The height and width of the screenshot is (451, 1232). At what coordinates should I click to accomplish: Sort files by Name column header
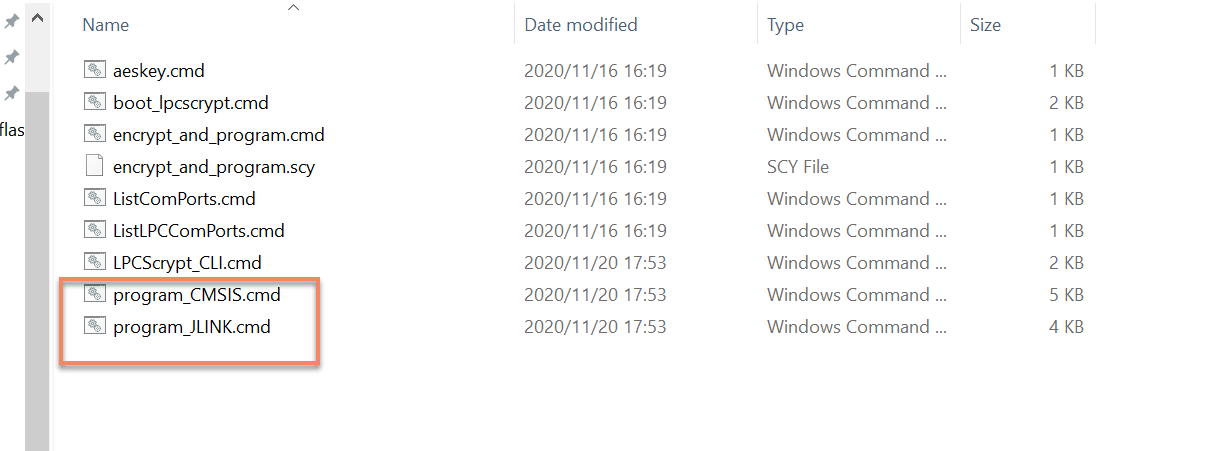click(x=105, y=25)
